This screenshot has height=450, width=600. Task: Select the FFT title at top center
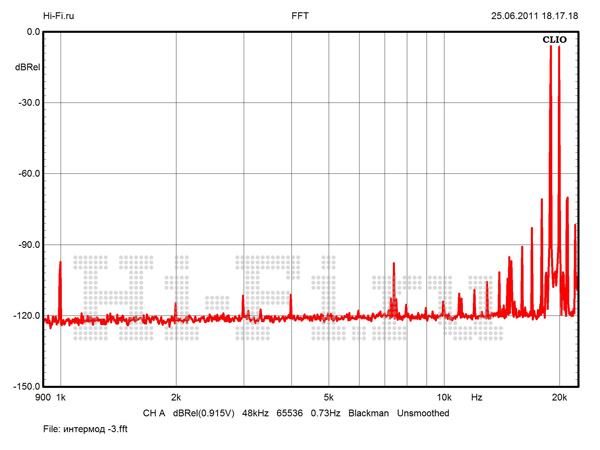point(300,16)
